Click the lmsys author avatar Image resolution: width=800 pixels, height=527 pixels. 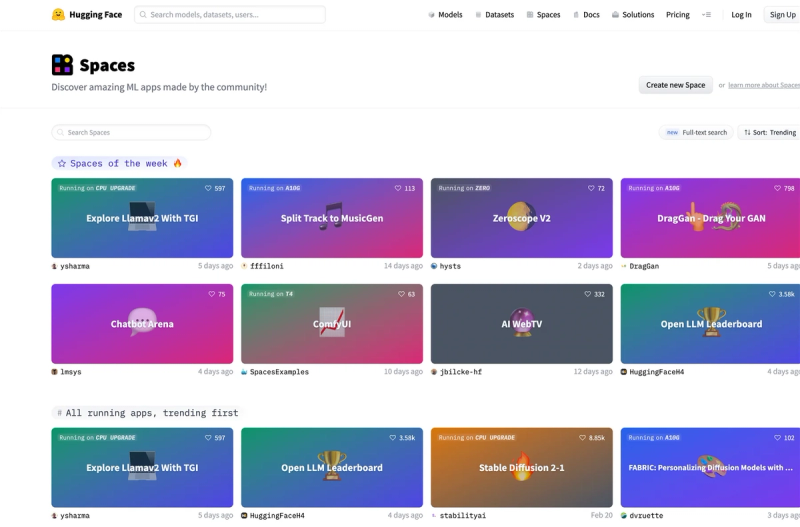(54, 372)
